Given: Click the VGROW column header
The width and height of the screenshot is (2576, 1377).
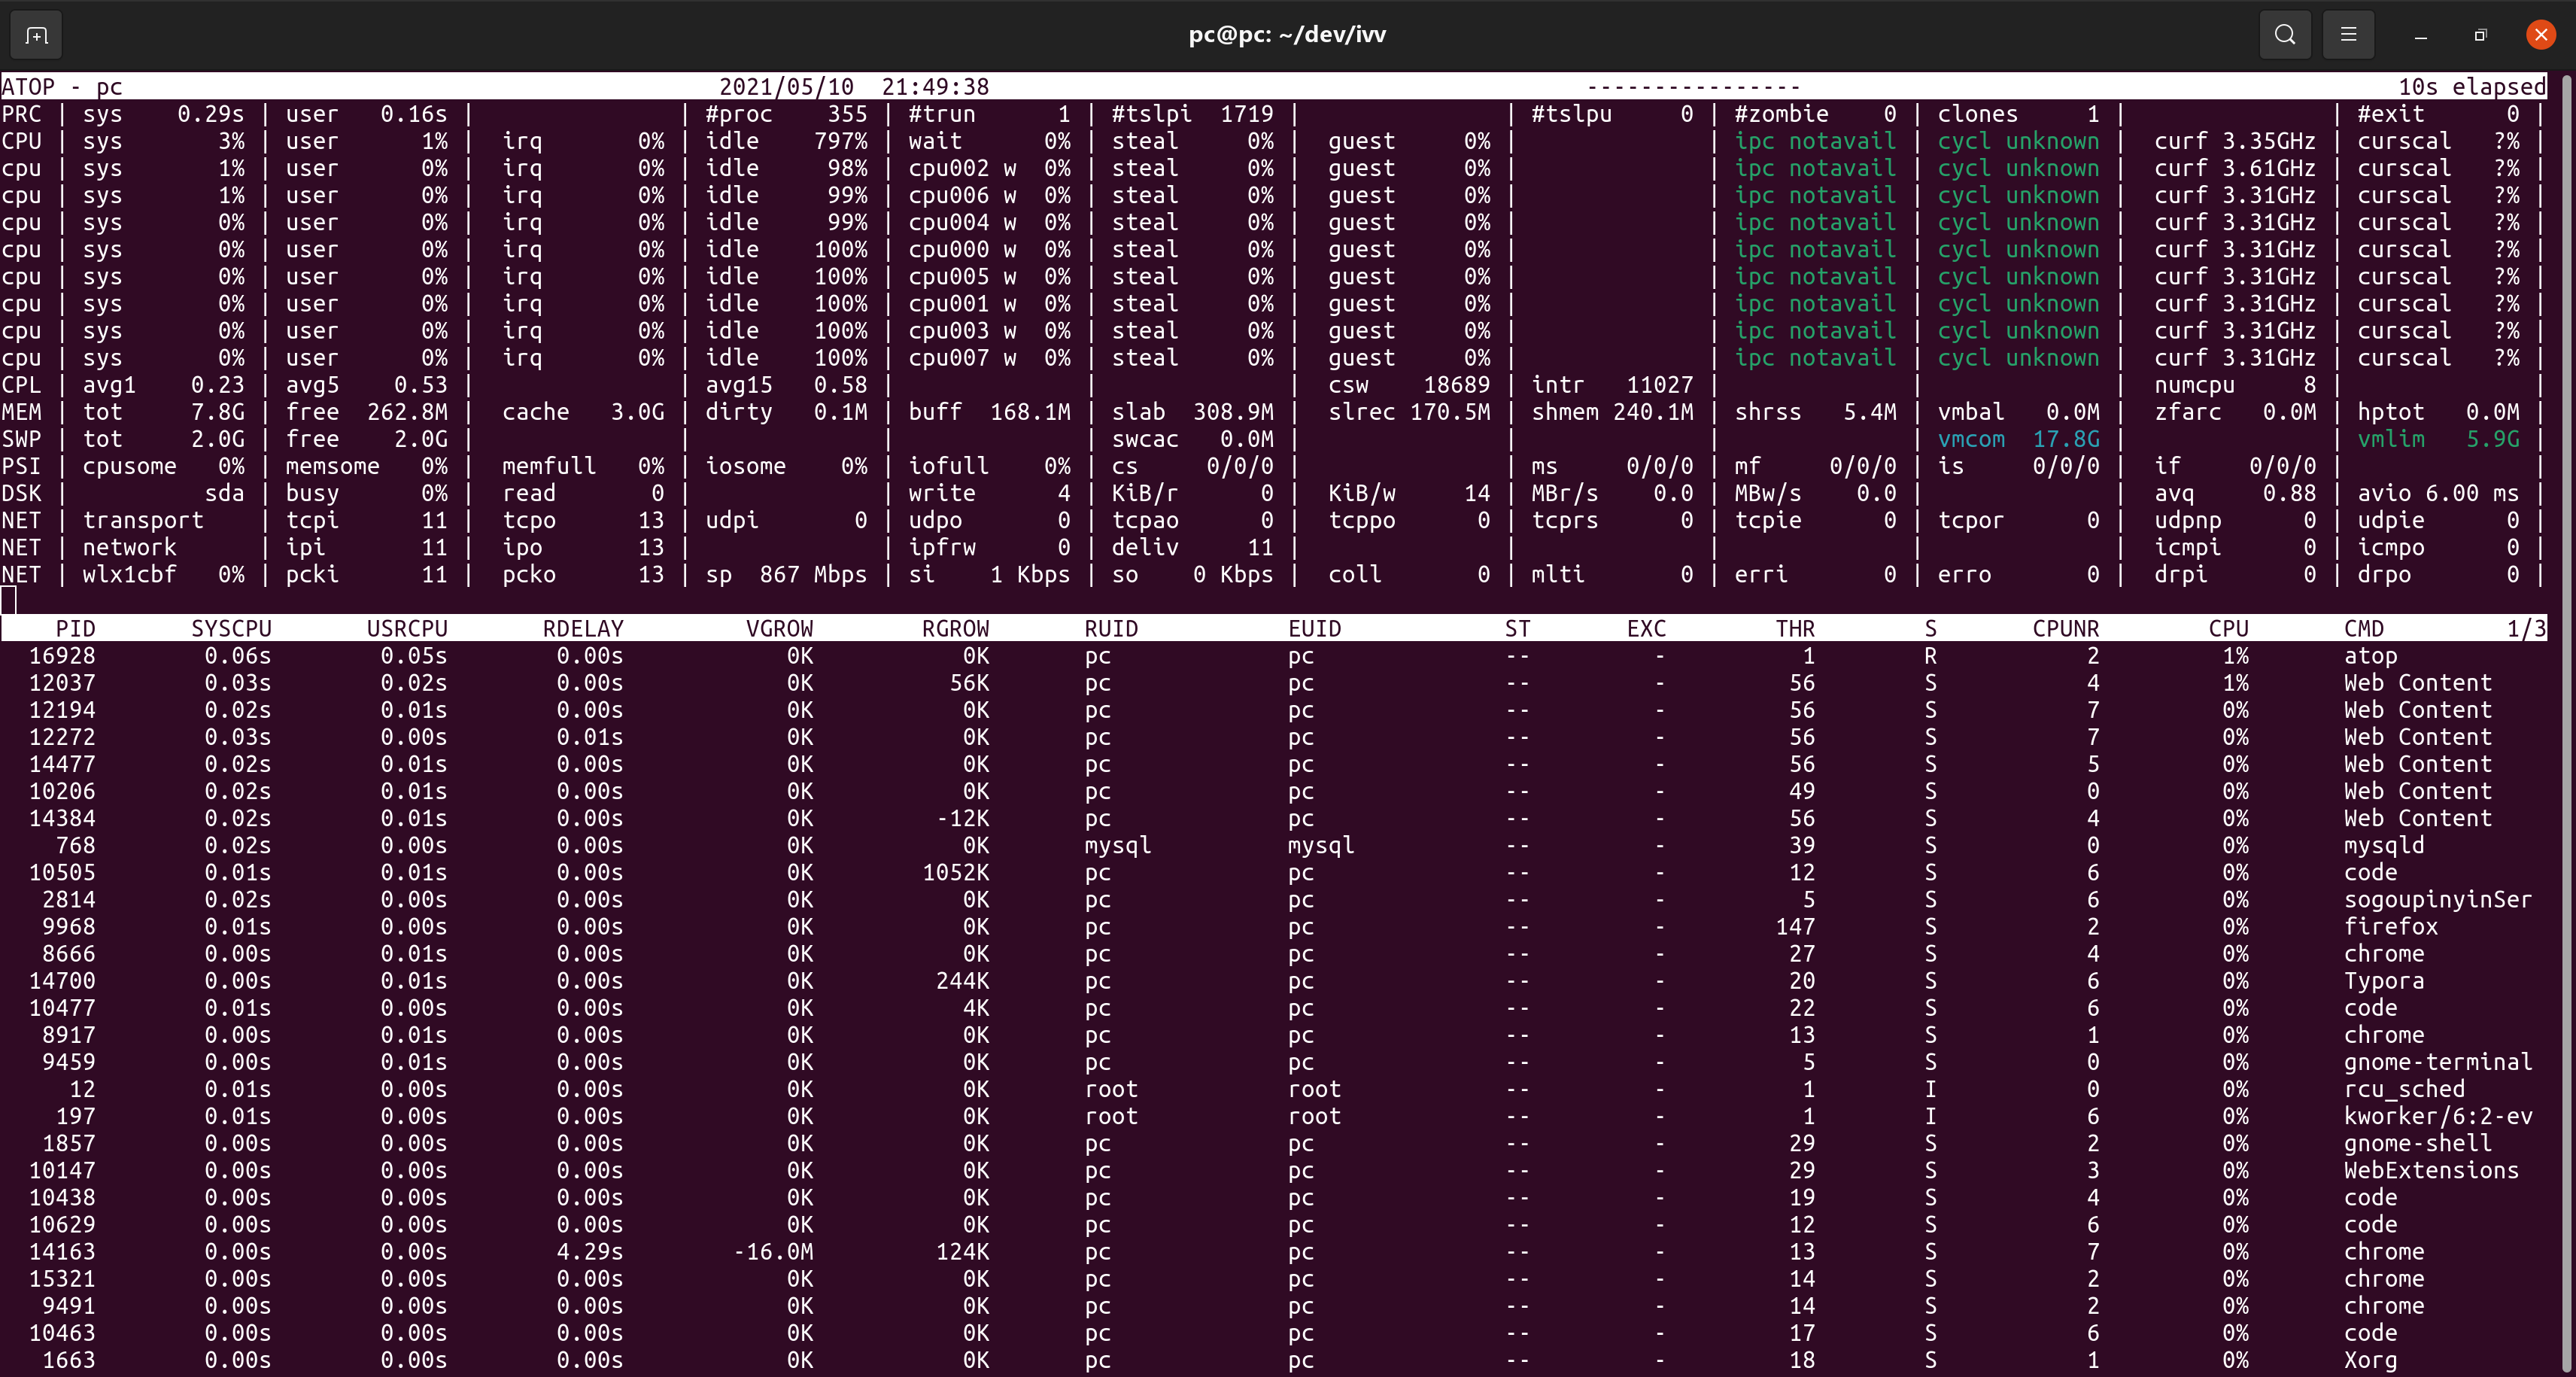Looking at the screenshot, I should click(779, 629).
